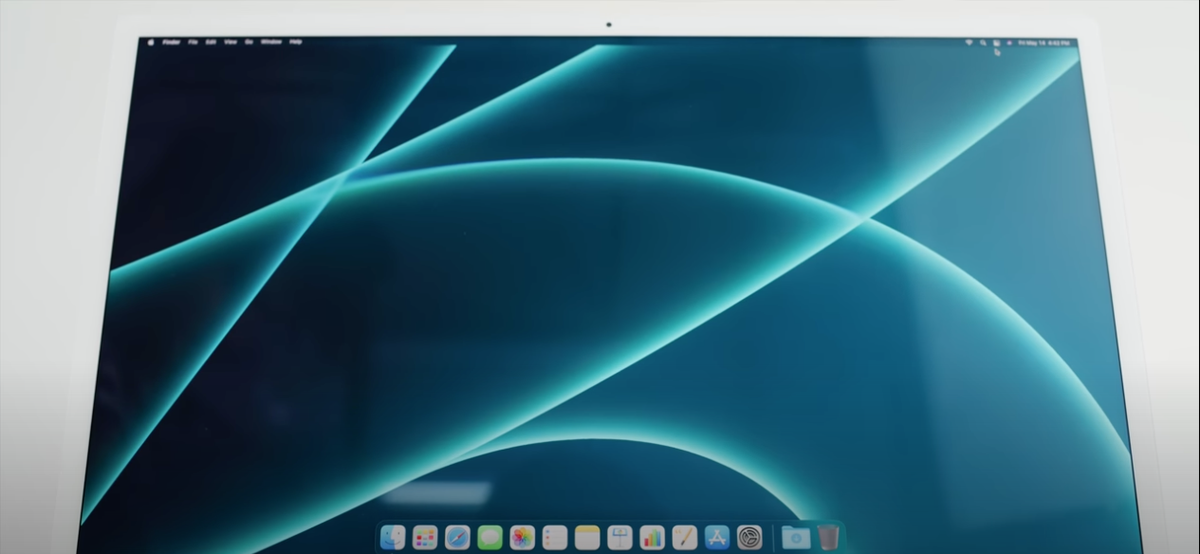Open the App Store from the Dock

717,537
